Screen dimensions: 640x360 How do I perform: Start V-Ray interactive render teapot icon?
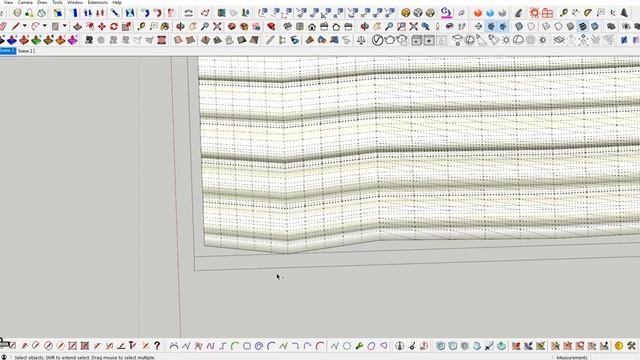pyautogui.click(x=402, y=40)
